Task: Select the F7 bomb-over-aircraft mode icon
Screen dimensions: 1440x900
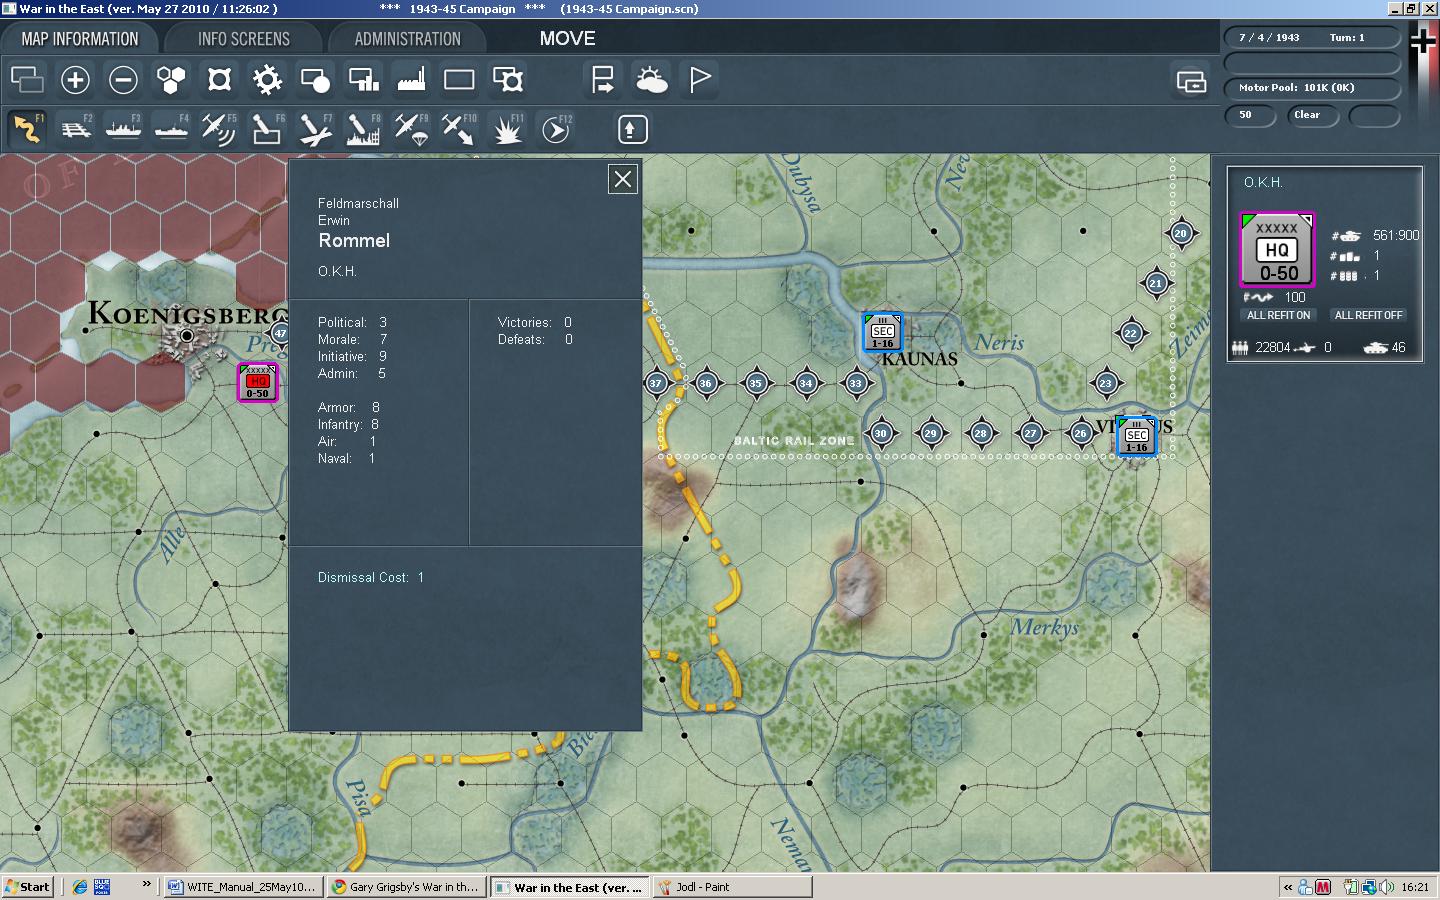Action: click(315, 129)
